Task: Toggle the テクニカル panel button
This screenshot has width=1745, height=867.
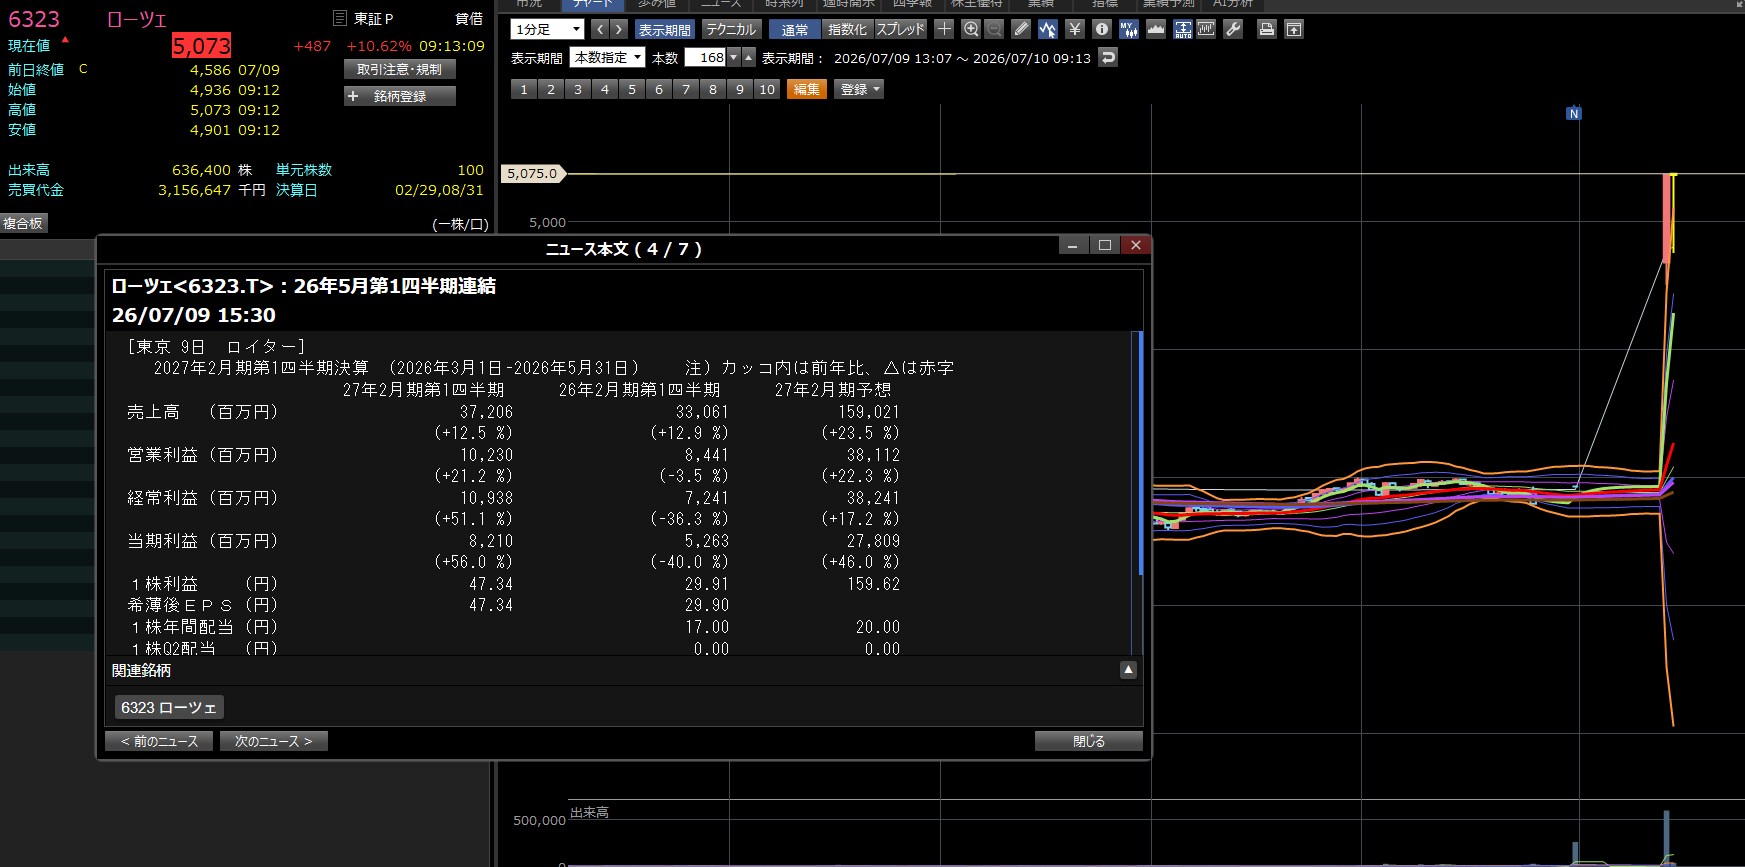Action: pos(731,29)
